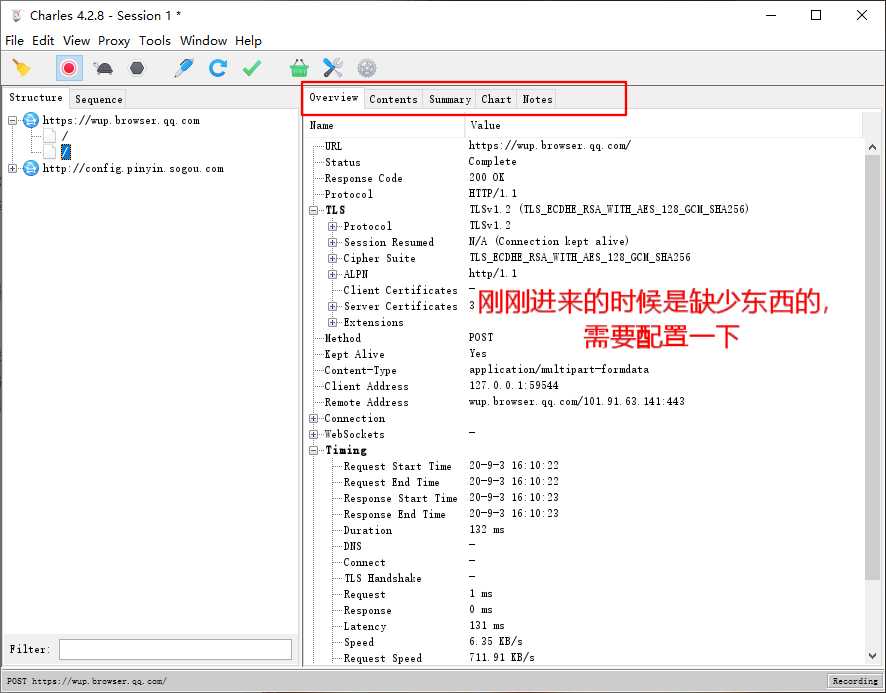Click the overview panel vertical scrollbar
The image size is (886, 693).
[x=872, y=400]
